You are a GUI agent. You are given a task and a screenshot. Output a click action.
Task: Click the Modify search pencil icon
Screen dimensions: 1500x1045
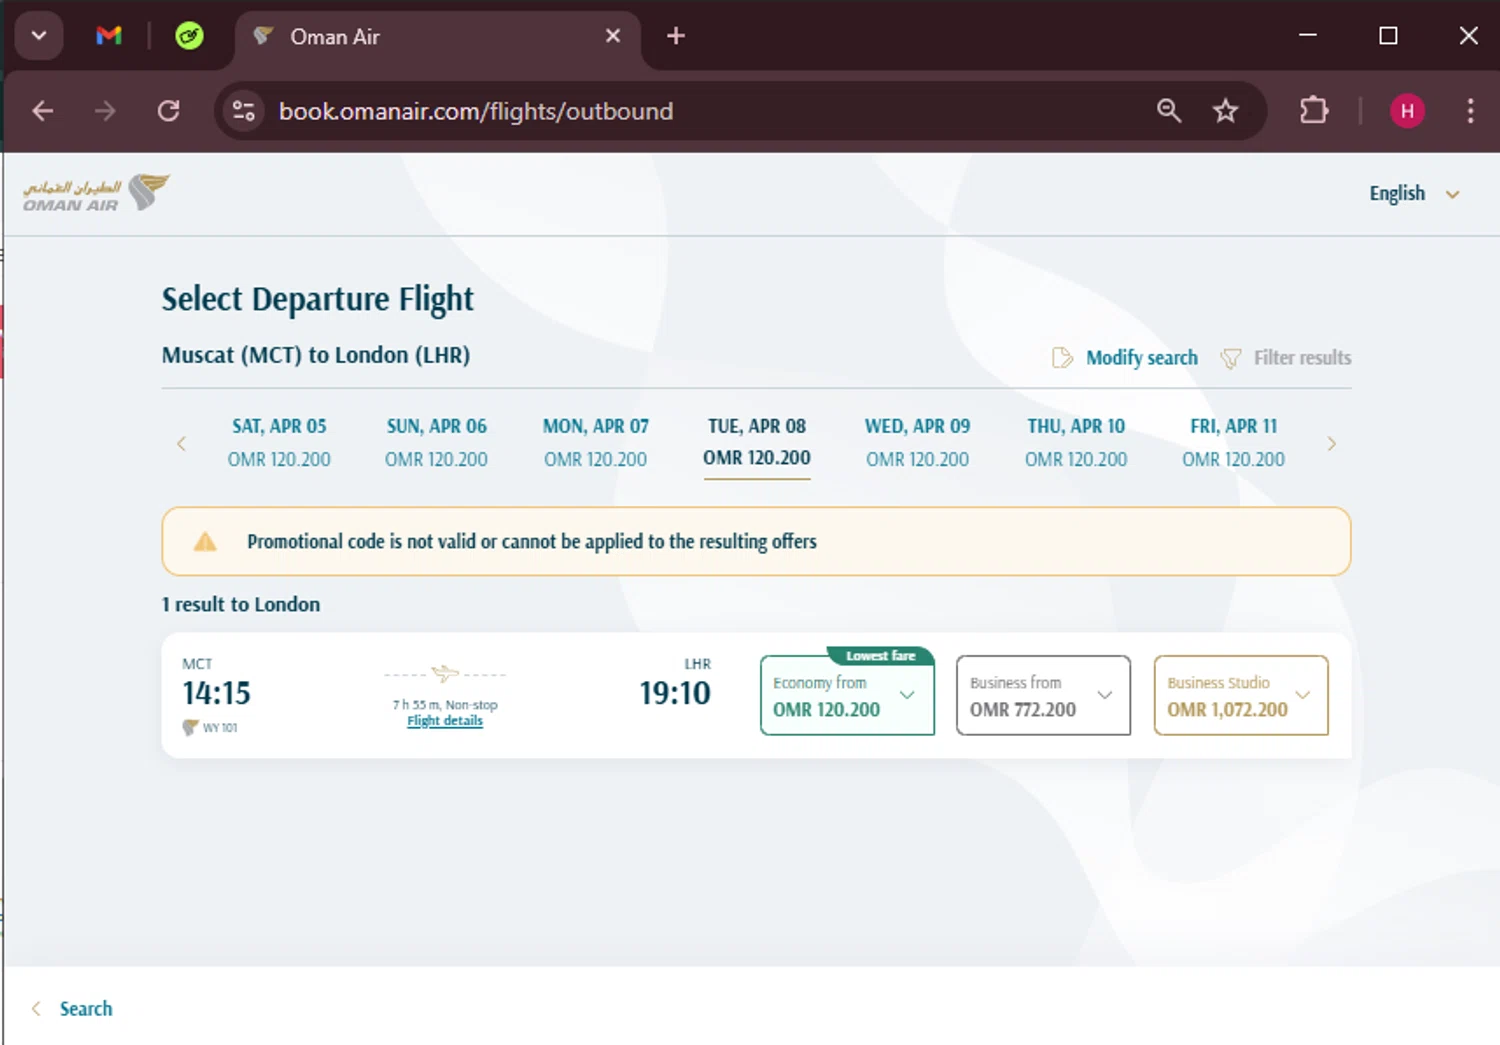(1062, 358)
